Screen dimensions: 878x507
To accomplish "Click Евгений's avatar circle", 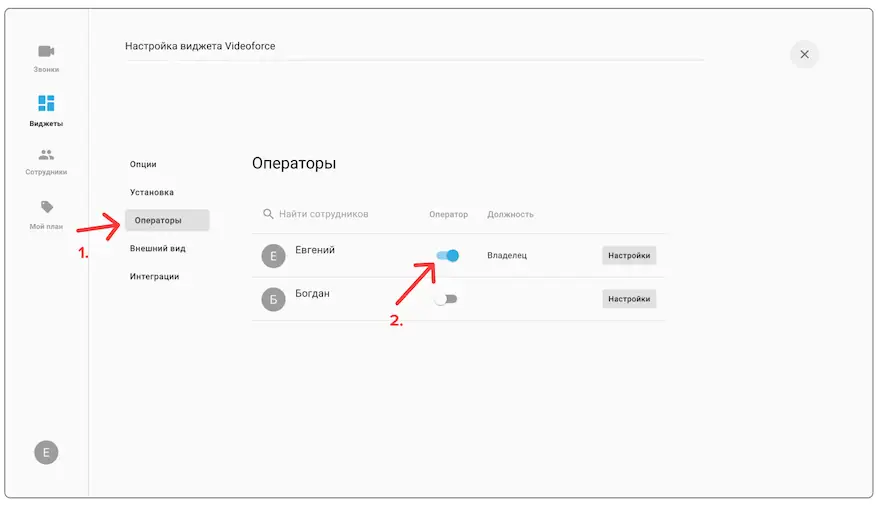I will point(273,256).
